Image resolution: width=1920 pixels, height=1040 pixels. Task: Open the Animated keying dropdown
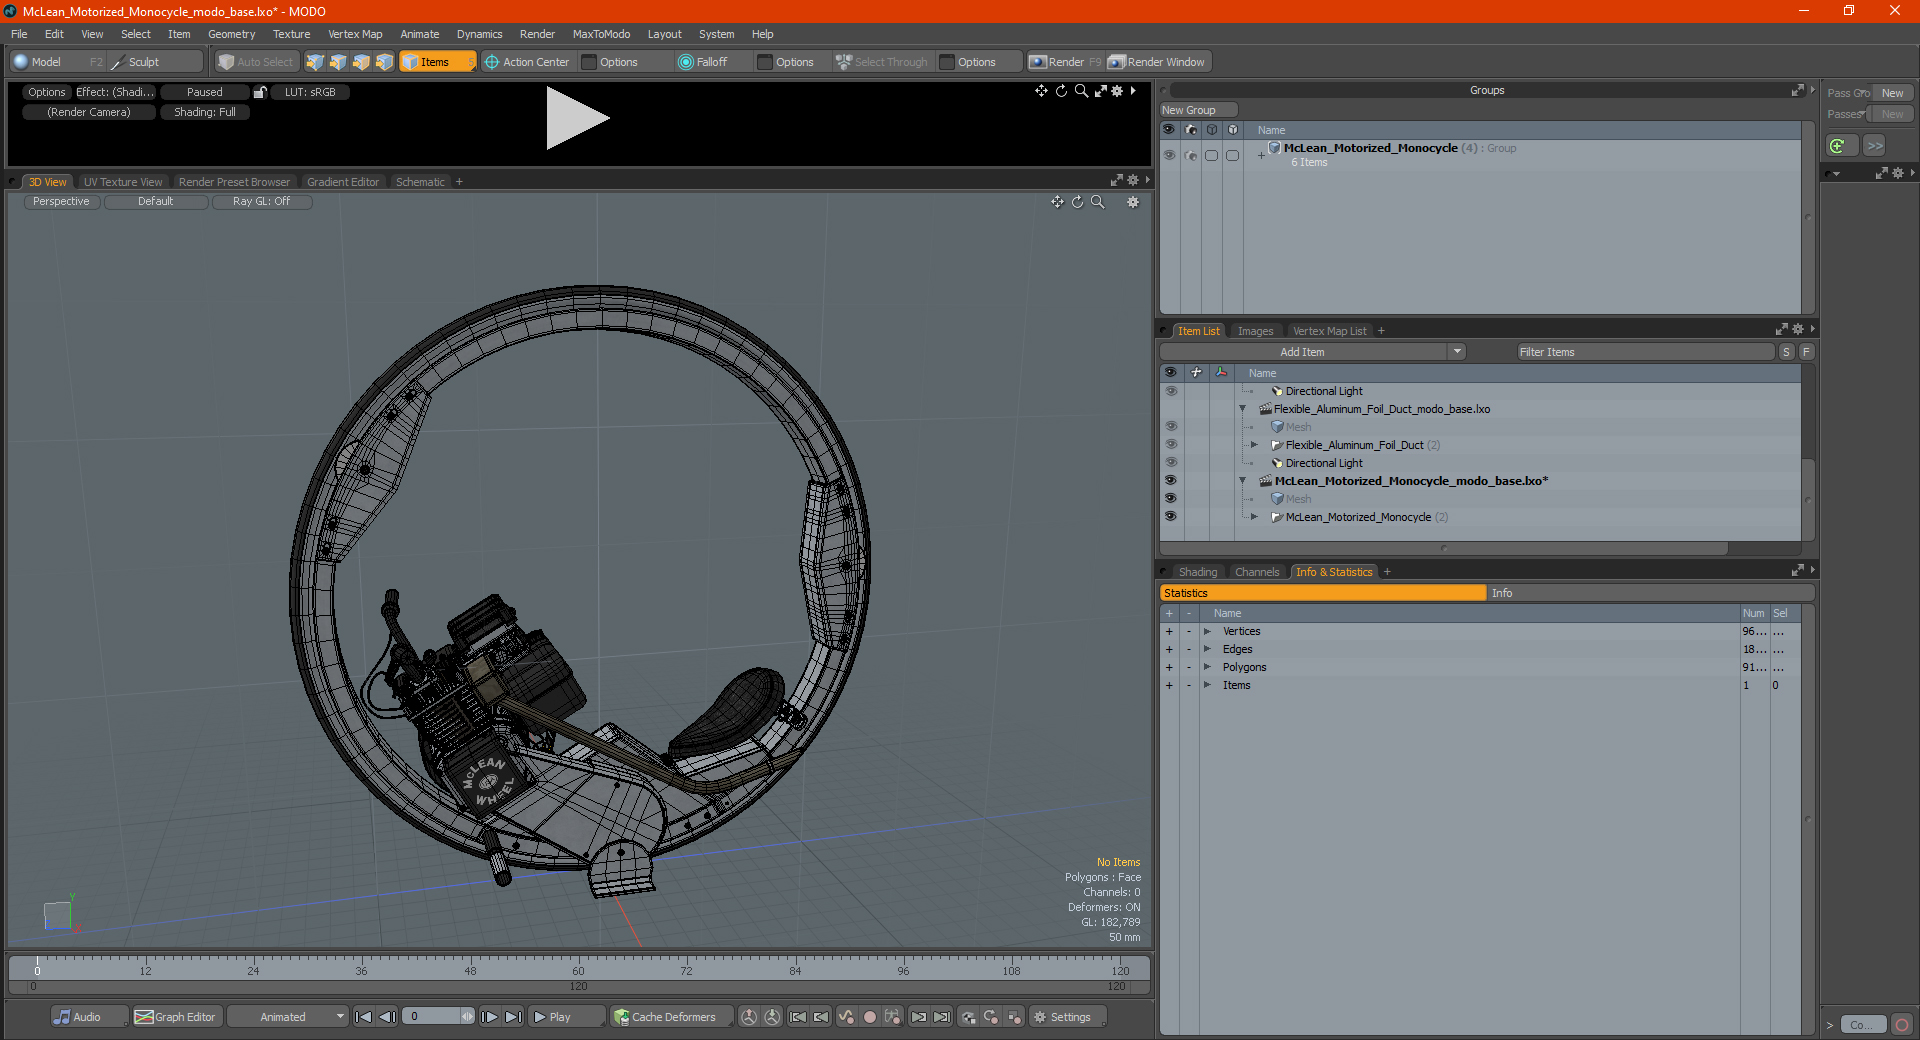[x=288, y=1017]
